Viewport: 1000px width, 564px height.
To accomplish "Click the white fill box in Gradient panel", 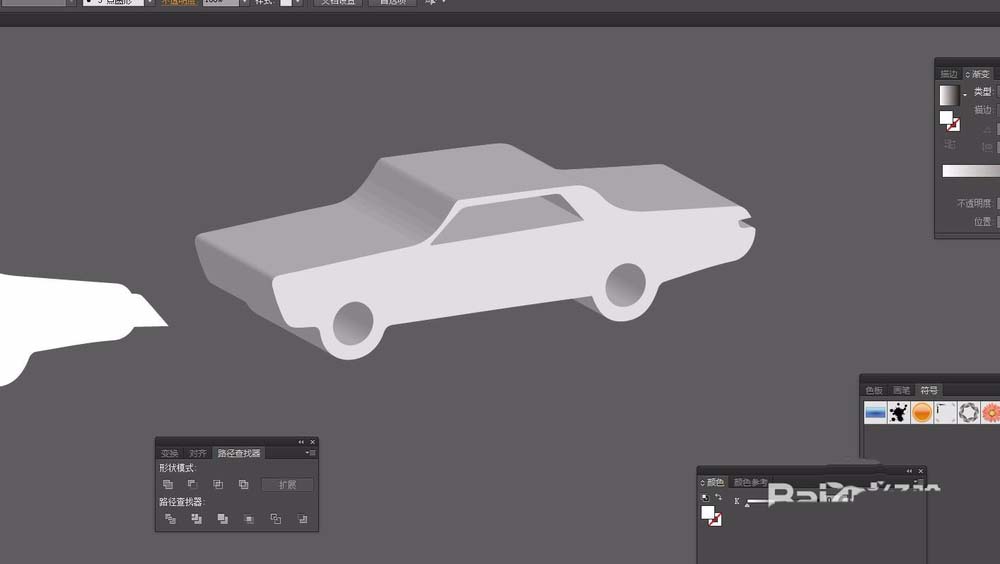I will 946,117.
